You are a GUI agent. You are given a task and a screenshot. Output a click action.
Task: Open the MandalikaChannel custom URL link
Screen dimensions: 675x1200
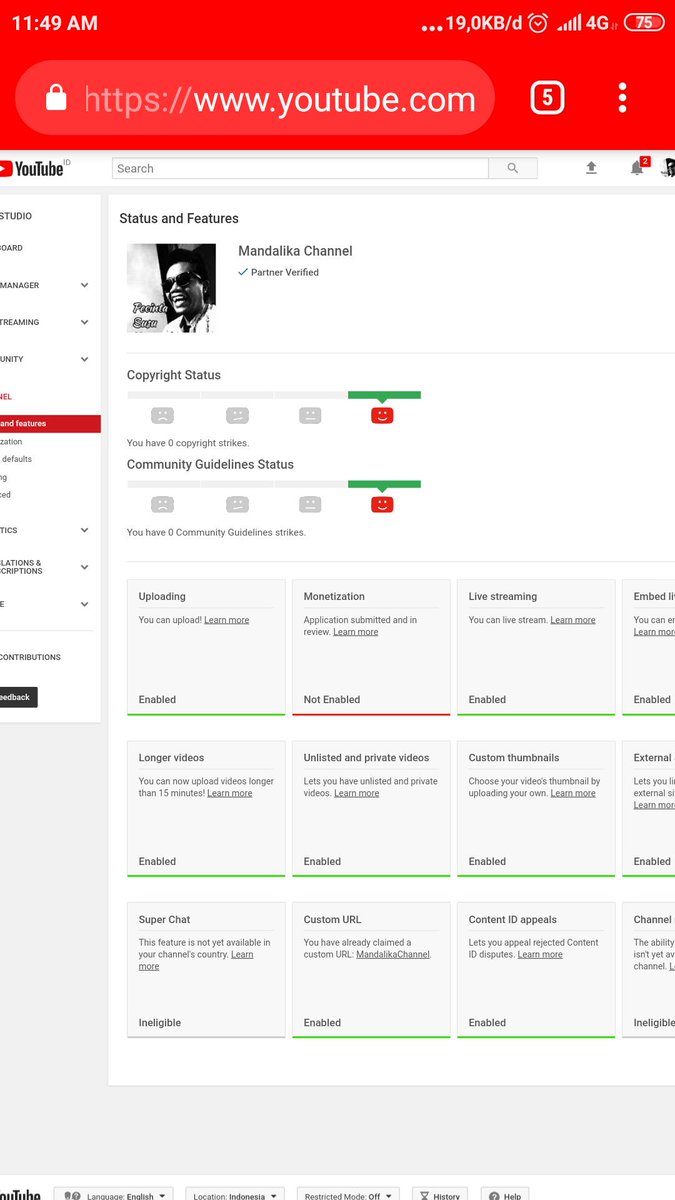click(x=393, y=954)
